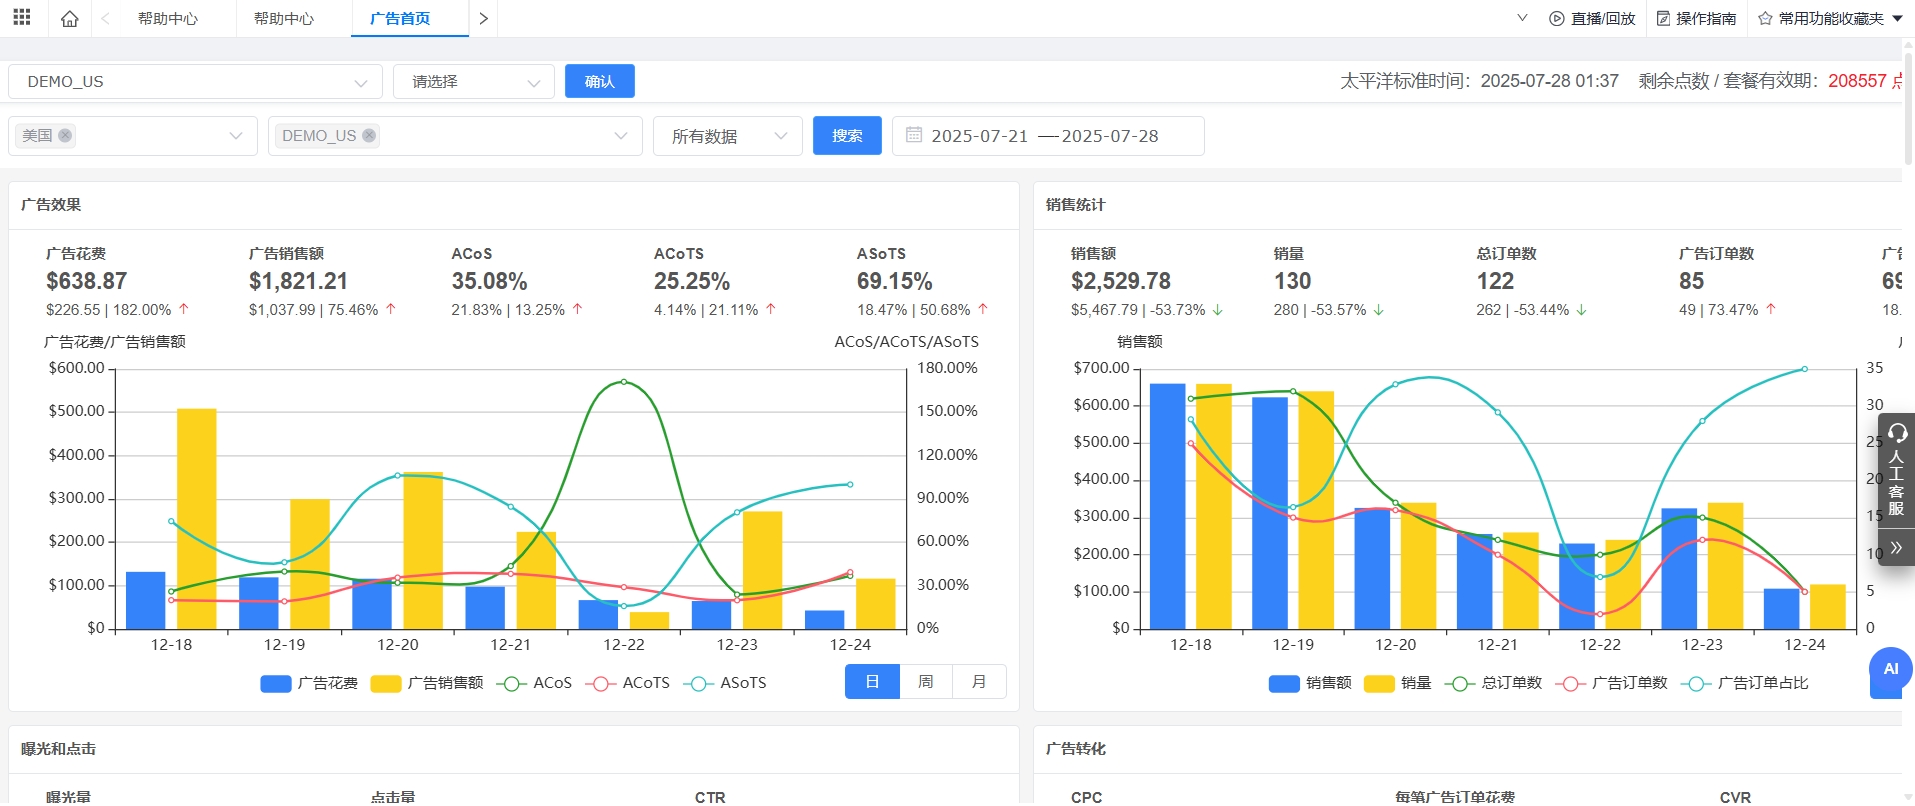The image size is (1915, 806).
Task: Expand the side panel double-arrow icon
Action: point(1896,547)
